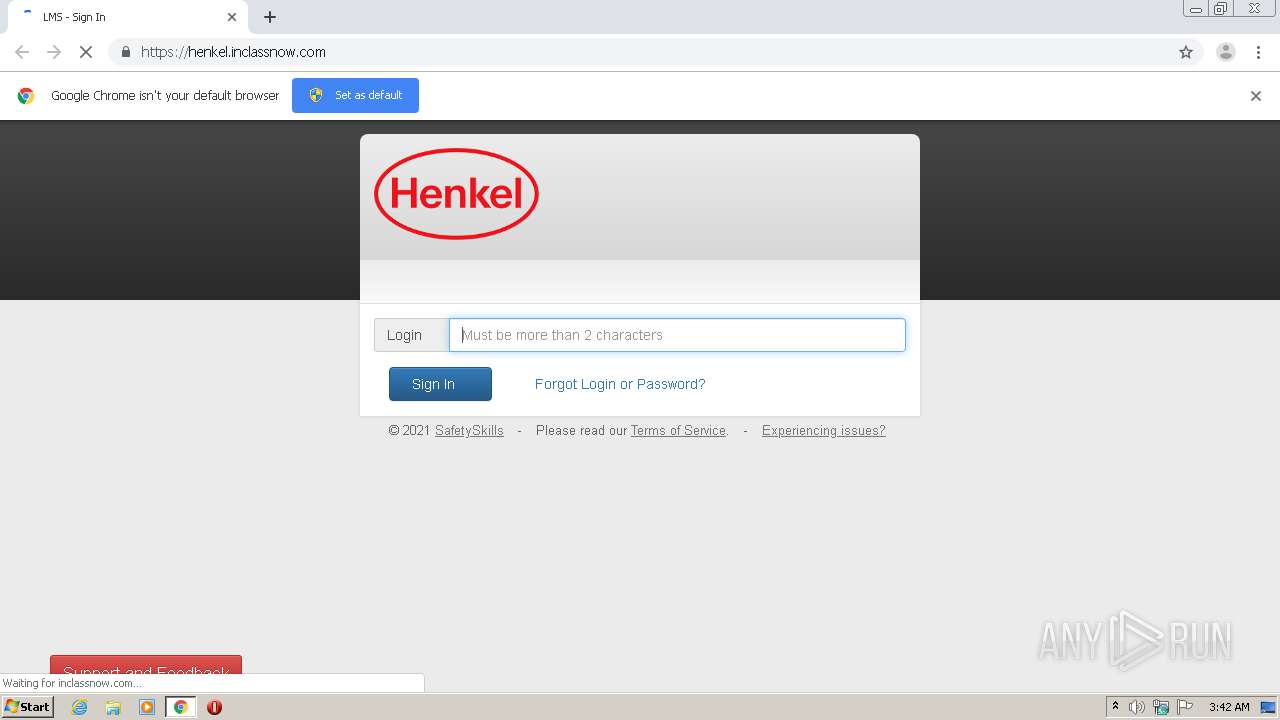
Task: Open the Chrome three-dot menu
Action: (1258, 52)
